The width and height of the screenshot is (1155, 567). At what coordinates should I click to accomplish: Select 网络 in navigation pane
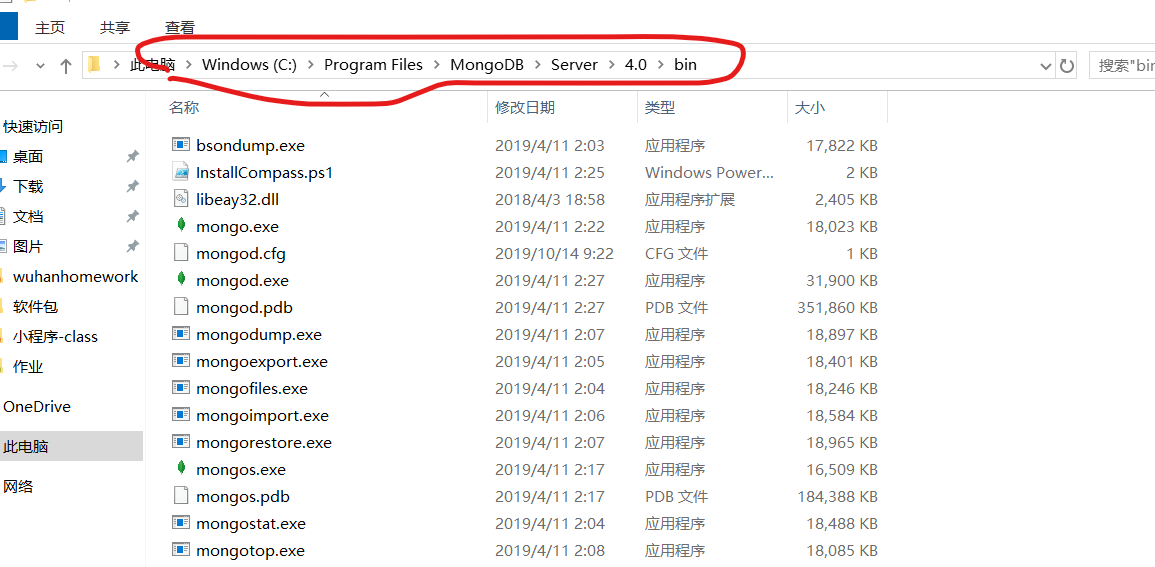[18, 486]
